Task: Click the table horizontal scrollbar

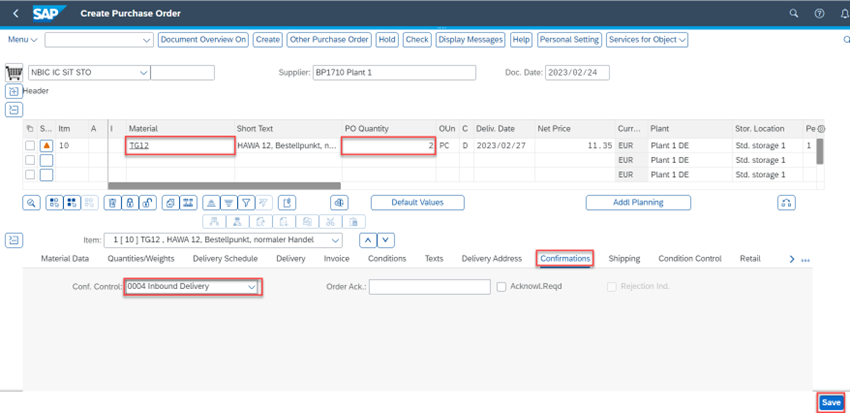Action: click(224, 185)
